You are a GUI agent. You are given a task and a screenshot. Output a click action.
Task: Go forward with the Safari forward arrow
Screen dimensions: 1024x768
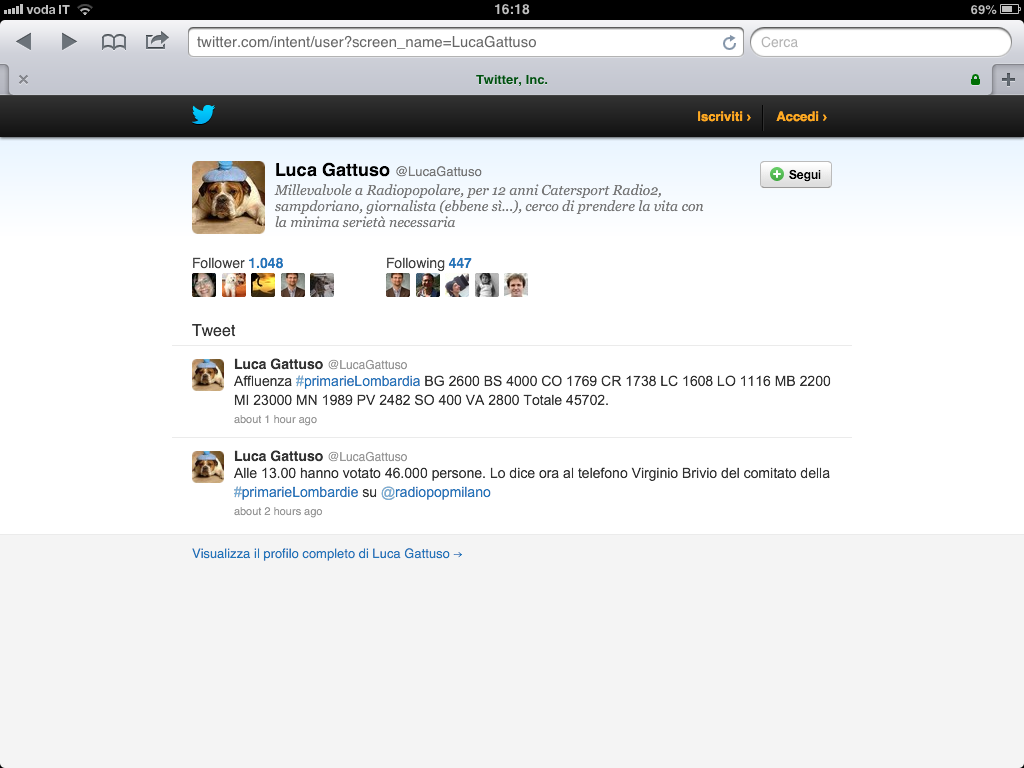(69, 42)
